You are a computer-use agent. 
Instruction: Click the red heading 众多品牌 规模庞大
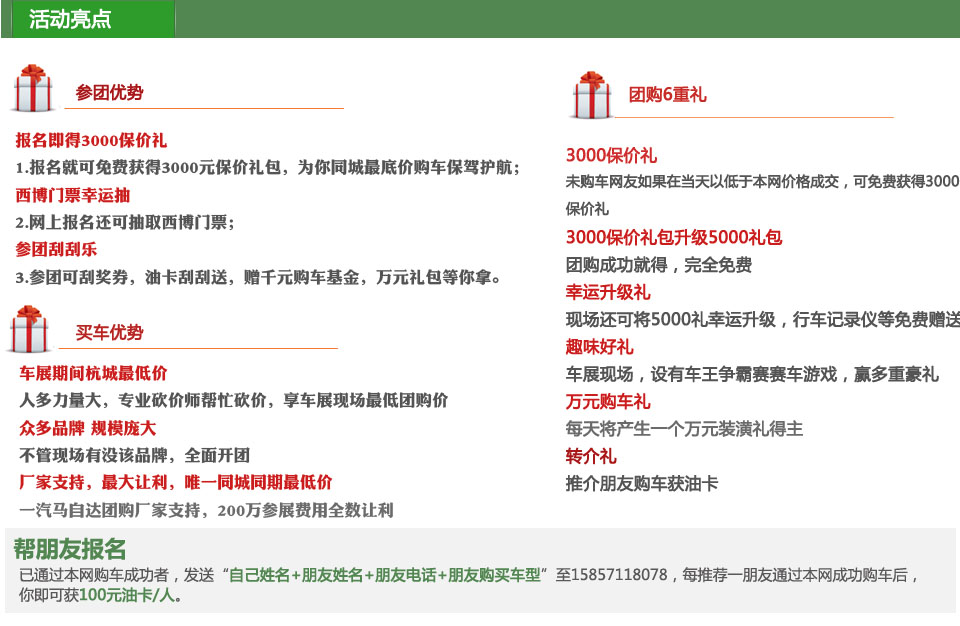tap(88, 428)
